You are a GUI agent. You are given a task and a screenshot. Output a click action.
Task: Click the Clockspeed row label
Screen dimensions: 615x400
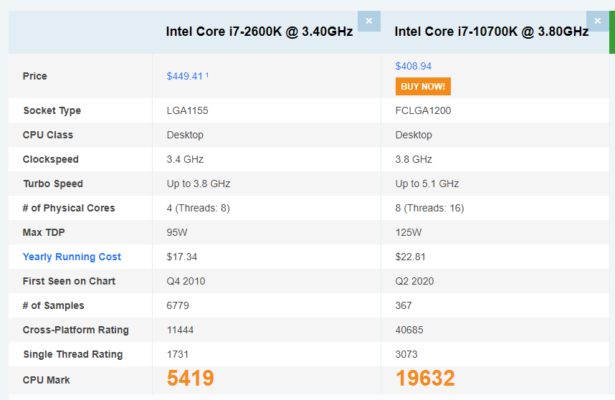point(51,159)
